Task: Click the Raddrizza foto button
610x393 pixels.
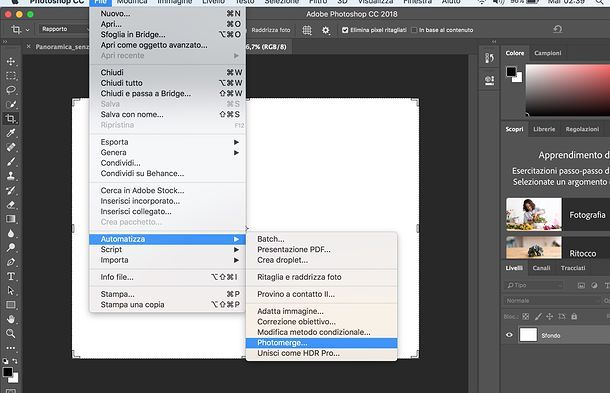Action: pos(271,30)
